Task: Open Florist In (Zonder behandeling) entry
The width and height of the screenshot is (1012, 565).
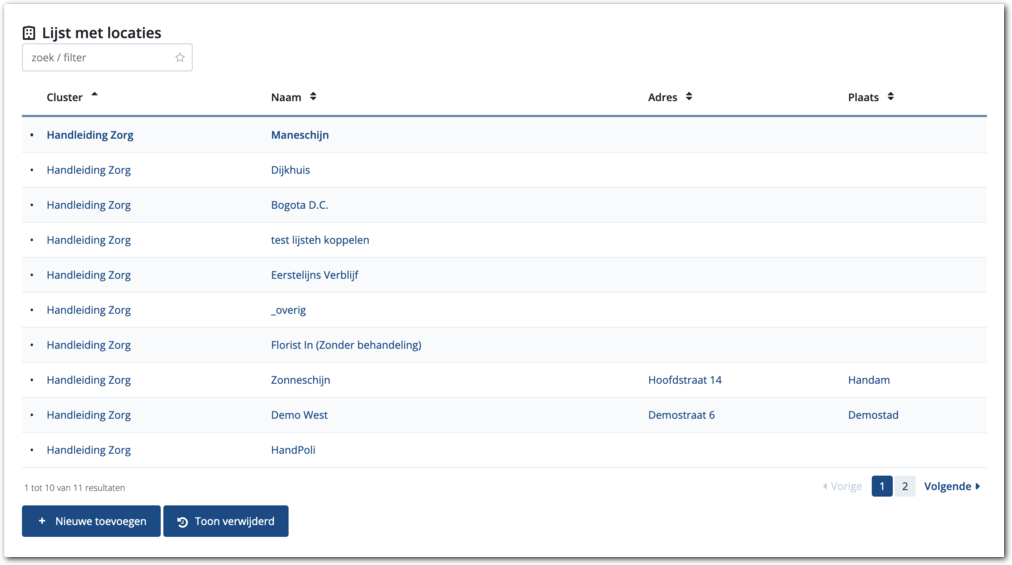Action: (346, 345)
